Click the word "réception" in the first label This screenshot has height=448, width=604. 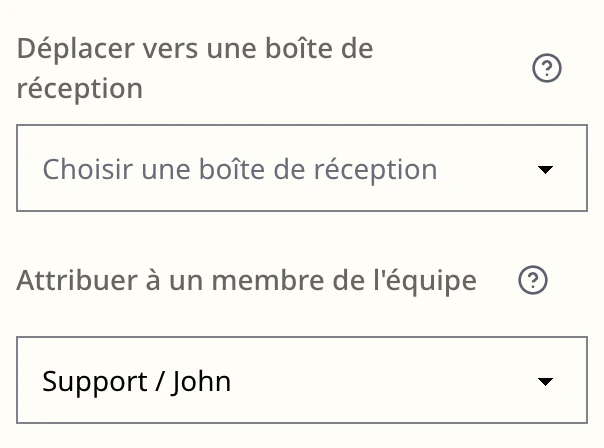(80, 89)
